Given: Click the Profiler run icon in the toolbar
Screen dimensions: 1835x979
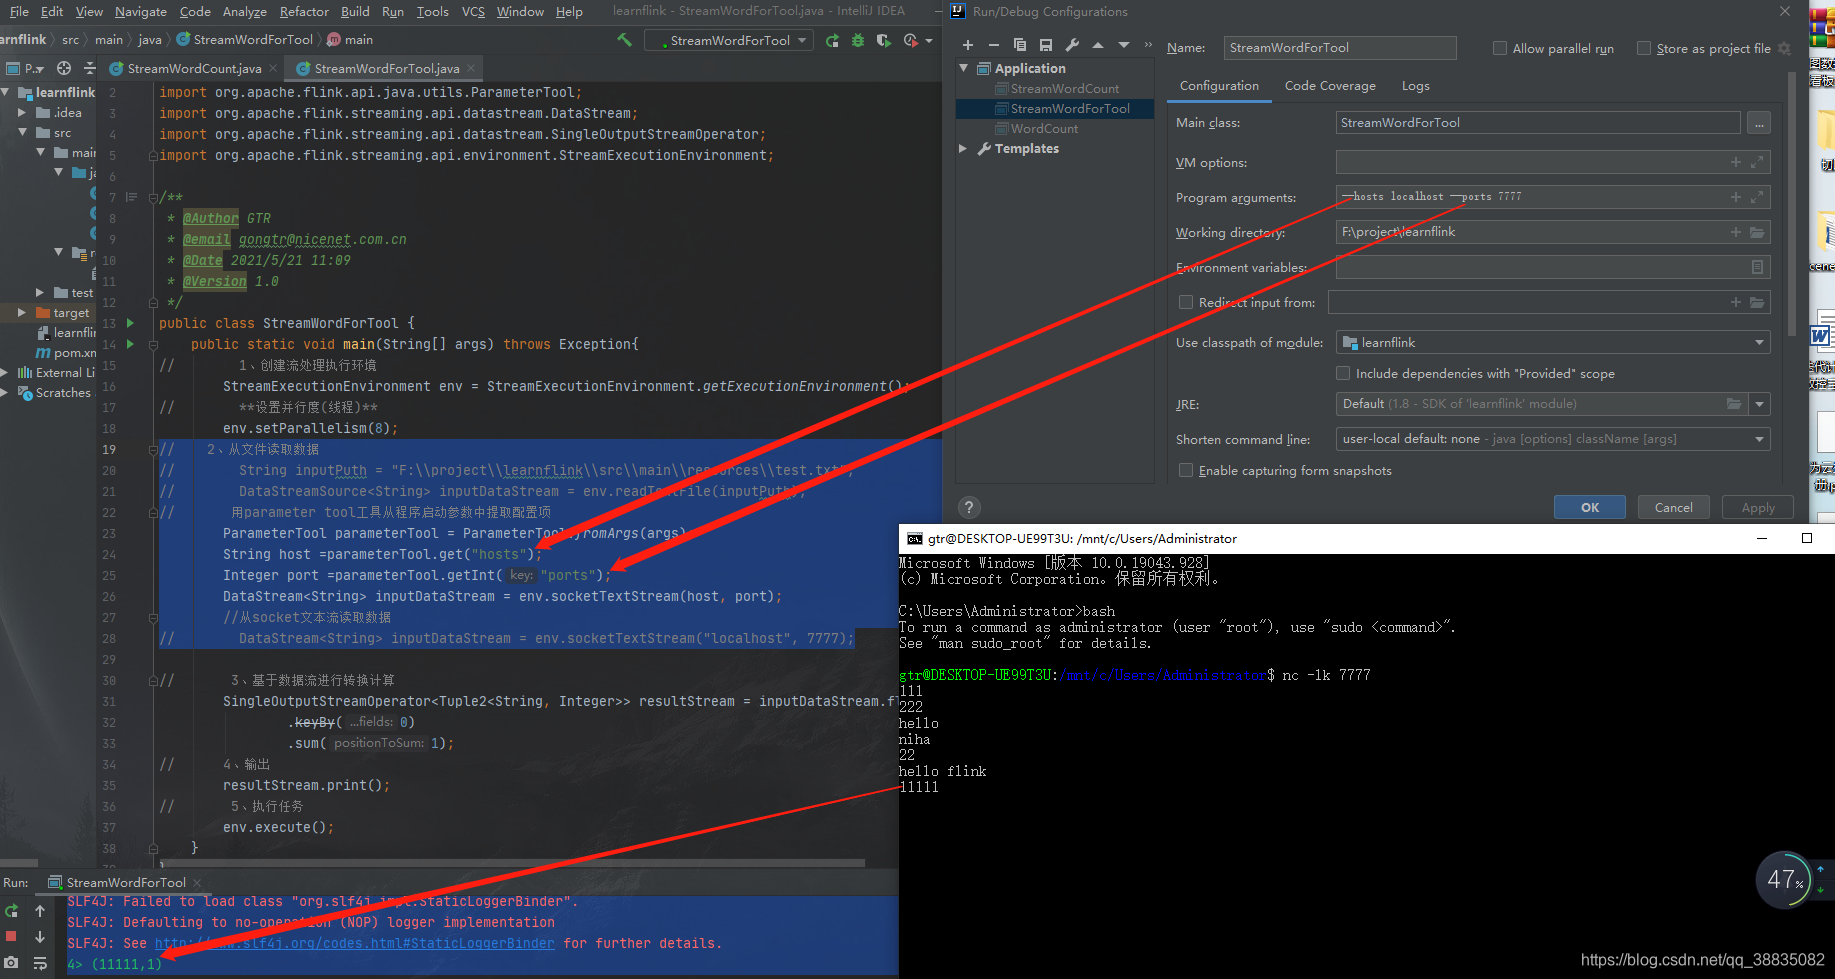Looking at the screenshot, I should 910,40.
